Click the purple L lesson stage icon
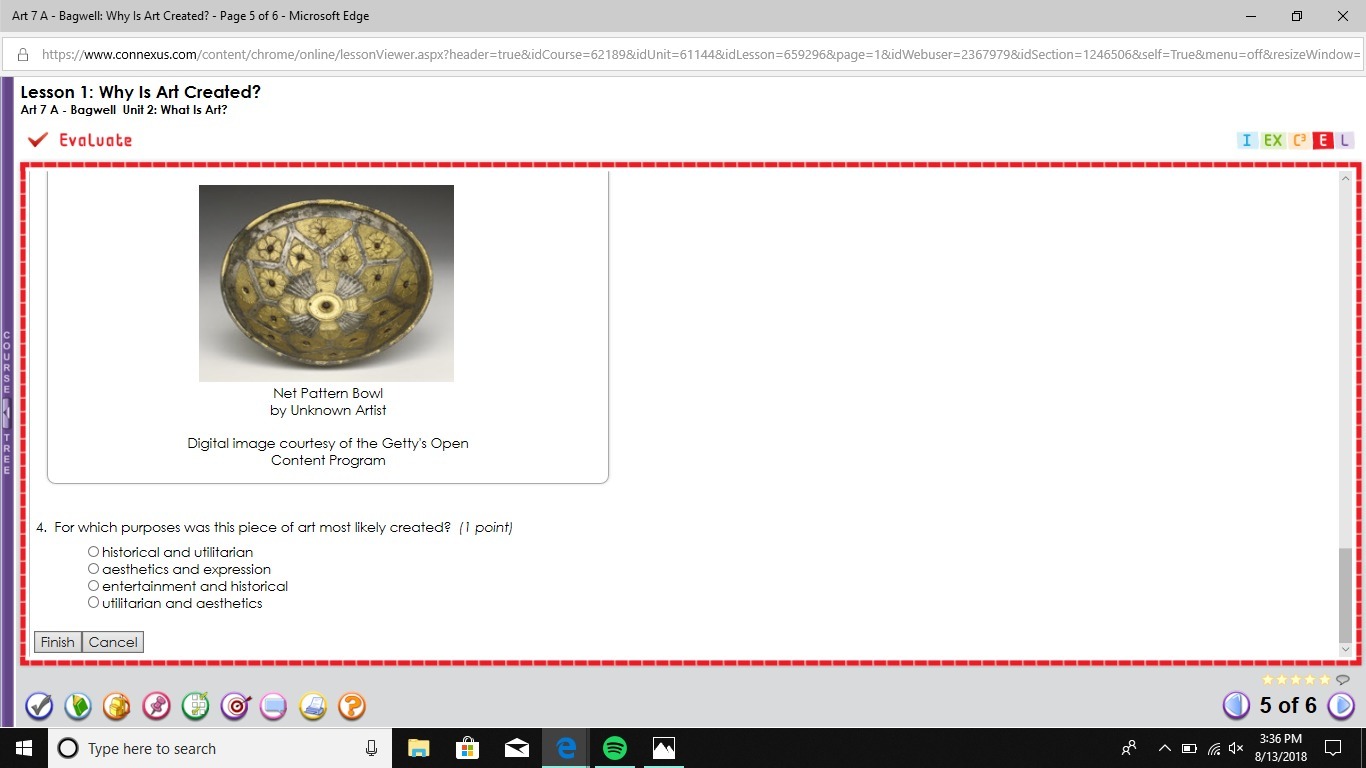1366x768 pixels. click(1345, 140)
